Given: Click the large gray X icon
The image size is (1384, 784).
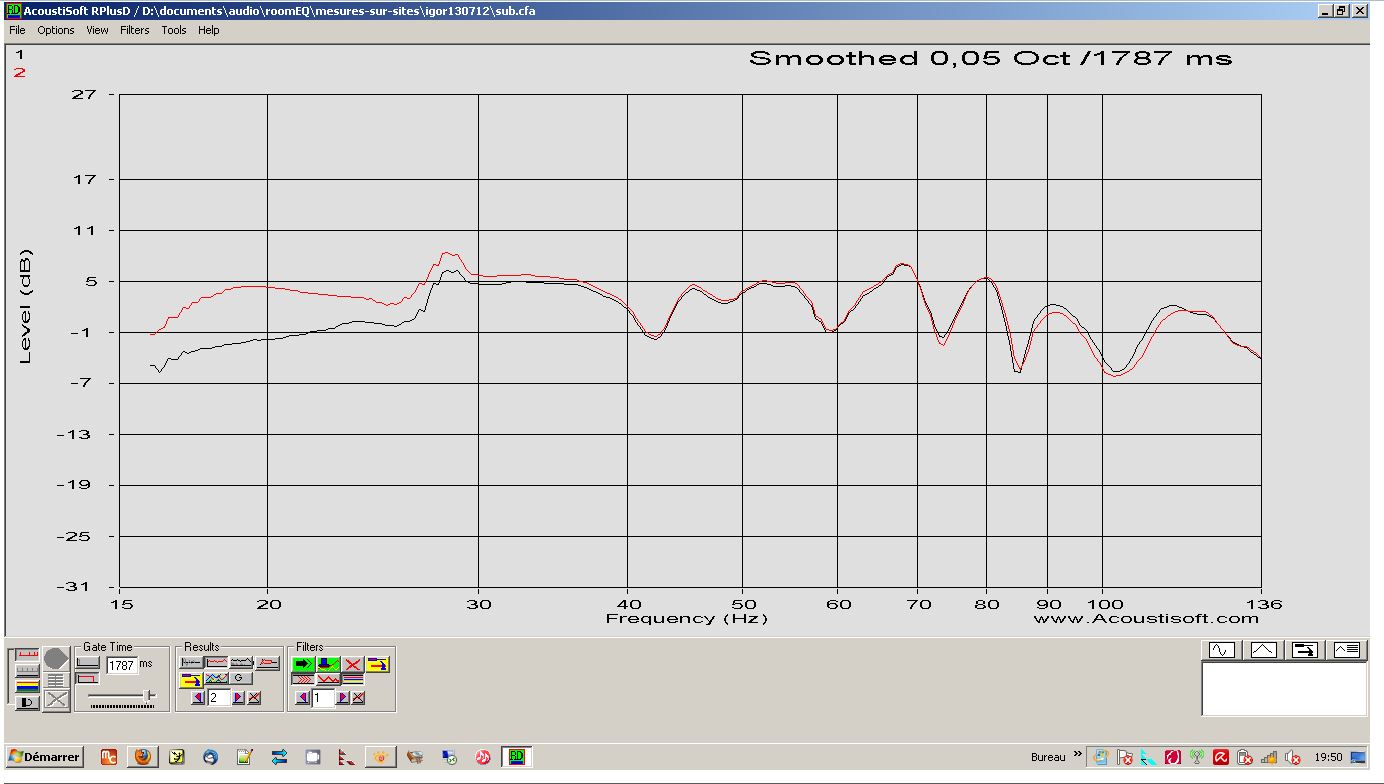Looking at the screenshot, I should (x=56, y=699).
